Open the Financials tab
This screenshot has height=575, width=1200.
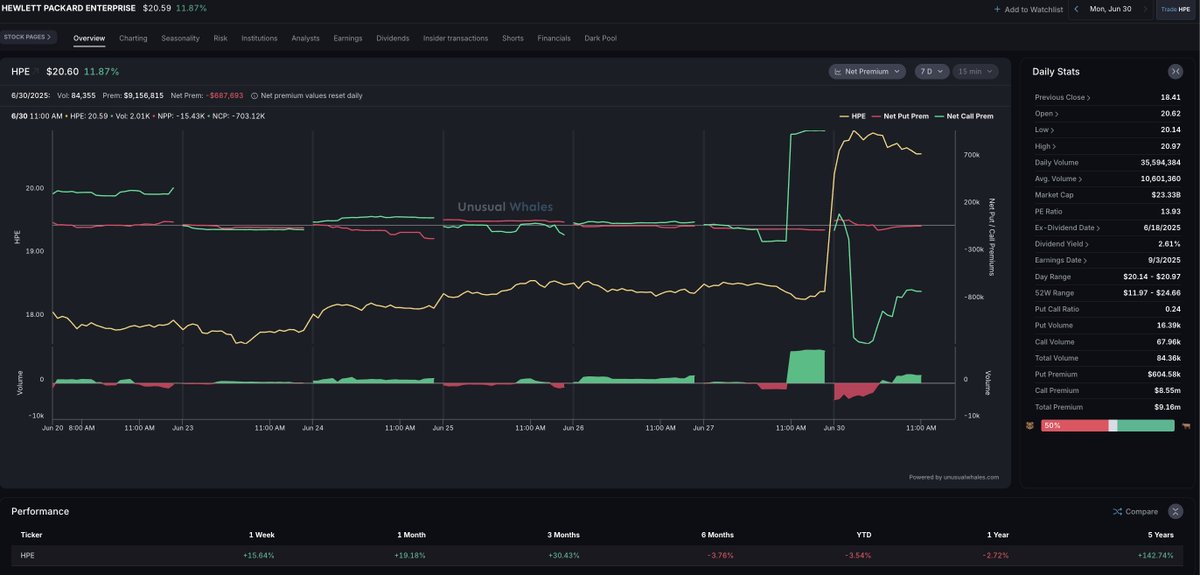(554, 38)
